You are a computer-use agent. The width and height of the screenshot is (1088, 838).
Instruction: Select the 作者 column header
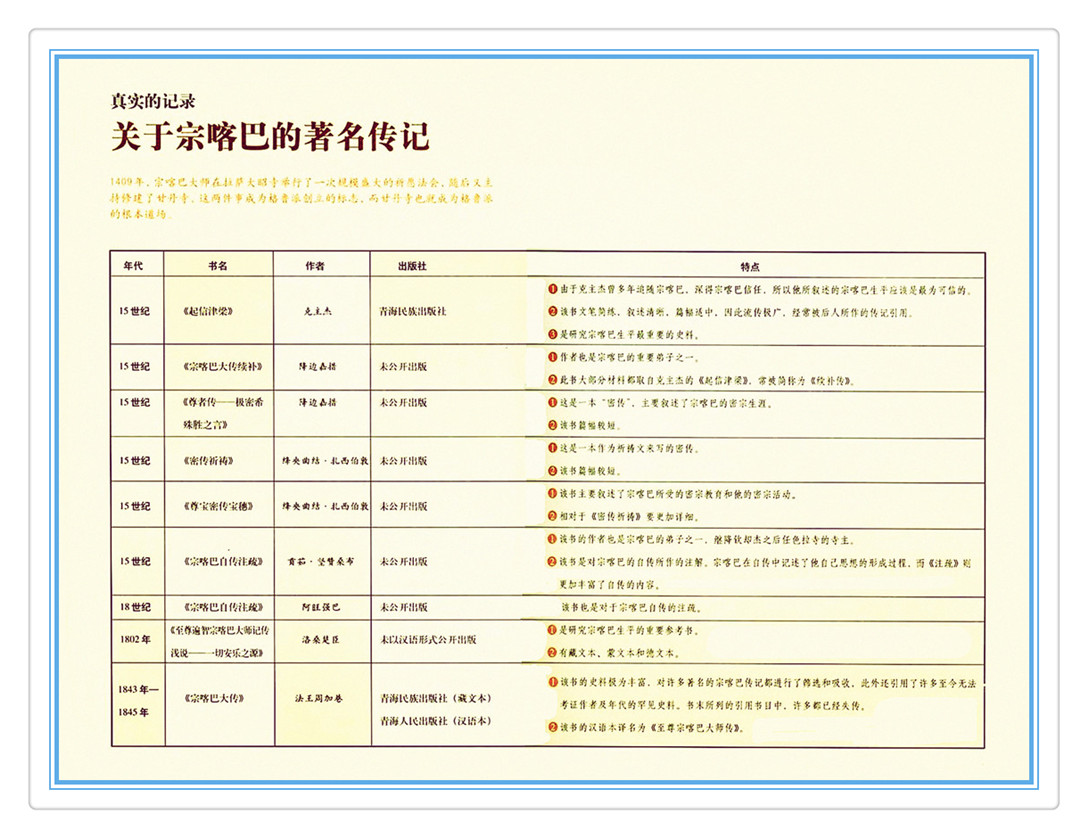[315, 266]
